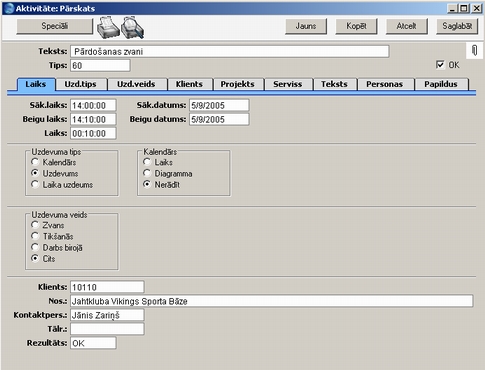Select Laika uzdeums radio option
Viewport: 485px width, 370px height.
tap(35, 184)
